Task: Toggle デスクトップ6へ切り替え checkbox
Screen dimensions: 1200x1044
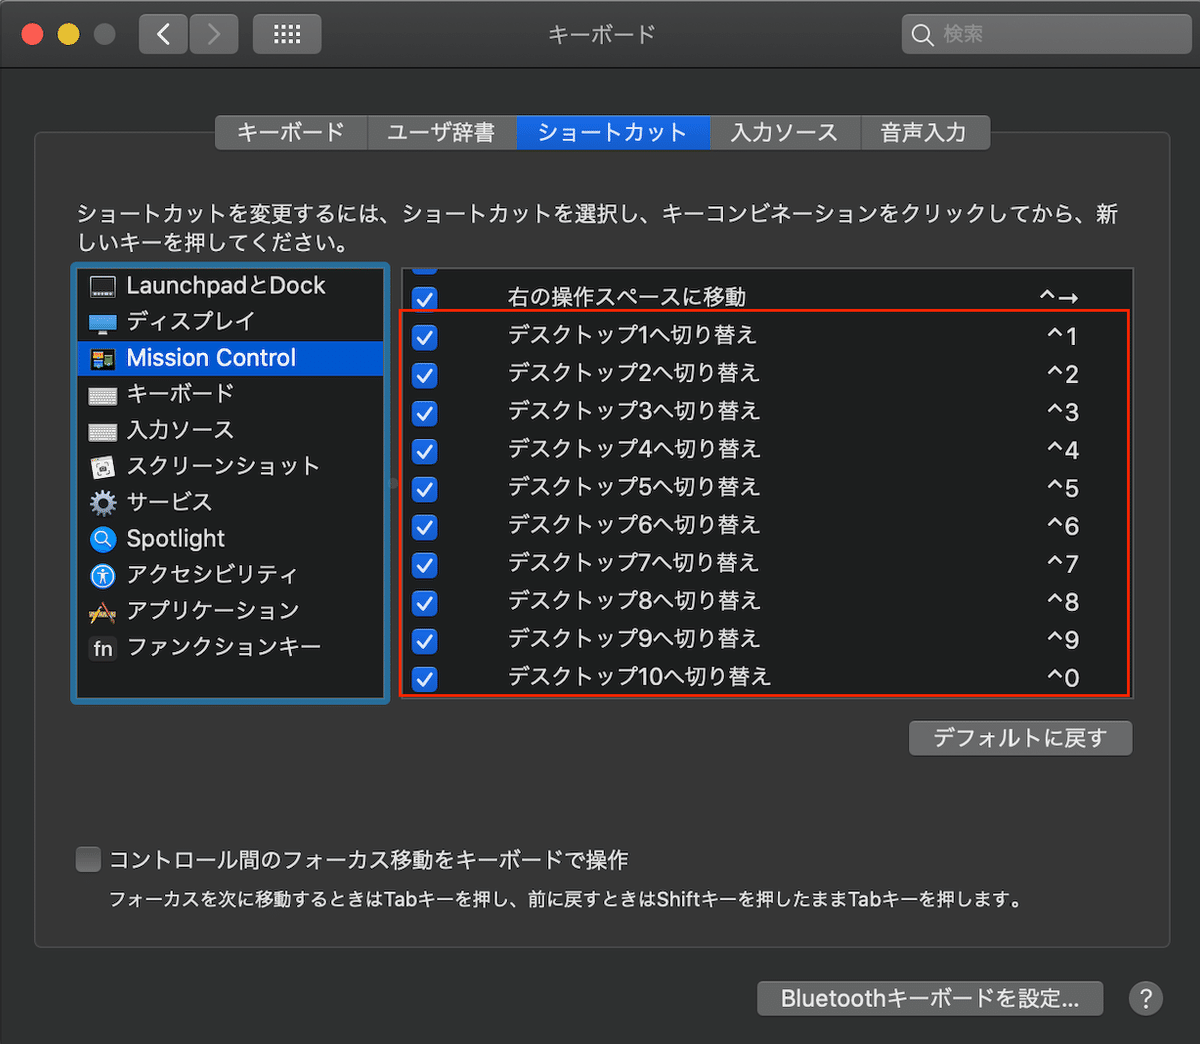Action: pyautogui.click(x=425, y=527)
